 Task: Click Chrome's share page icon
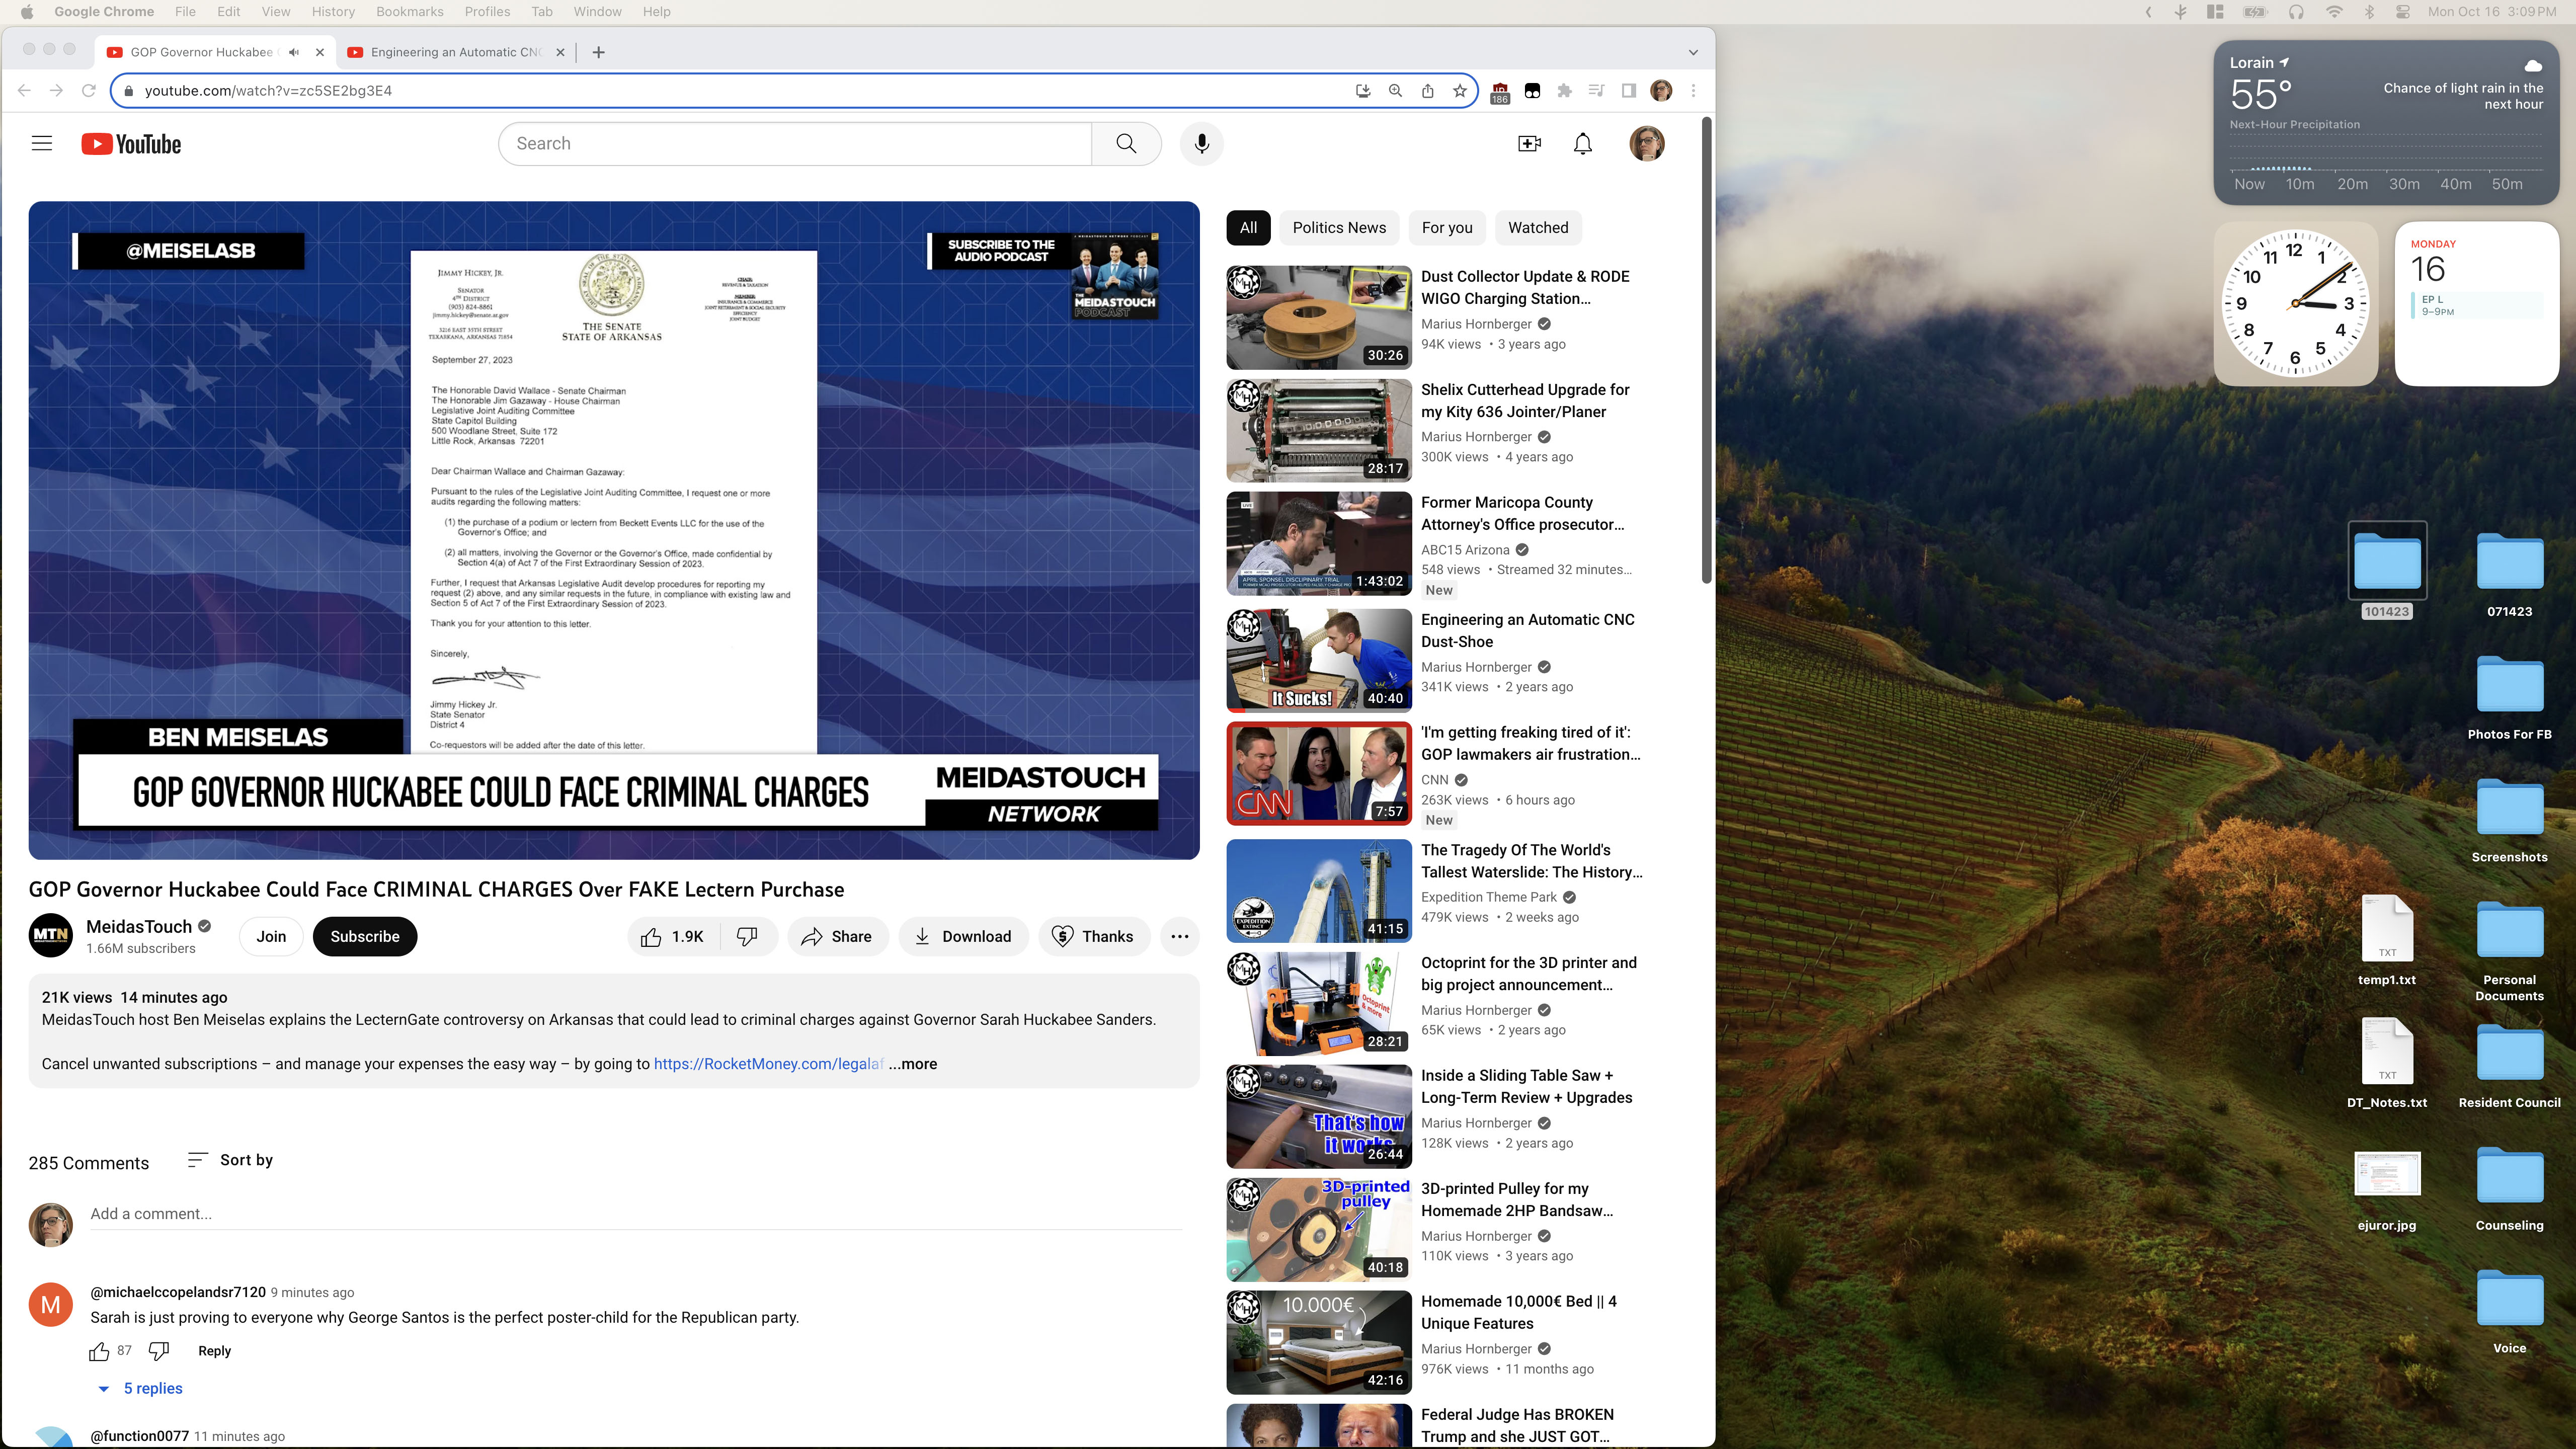pyautogui.click(x=1427, y=91)
